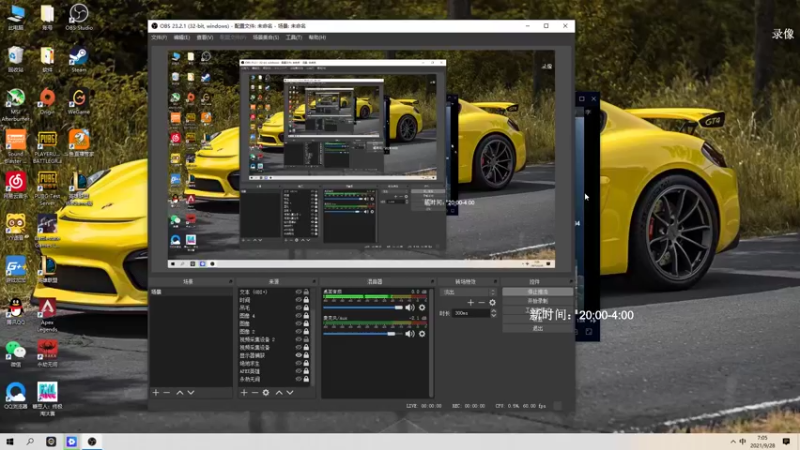Undock the 转场特效 transitions panel
The image size is (800, 450).
pos(495,282)
